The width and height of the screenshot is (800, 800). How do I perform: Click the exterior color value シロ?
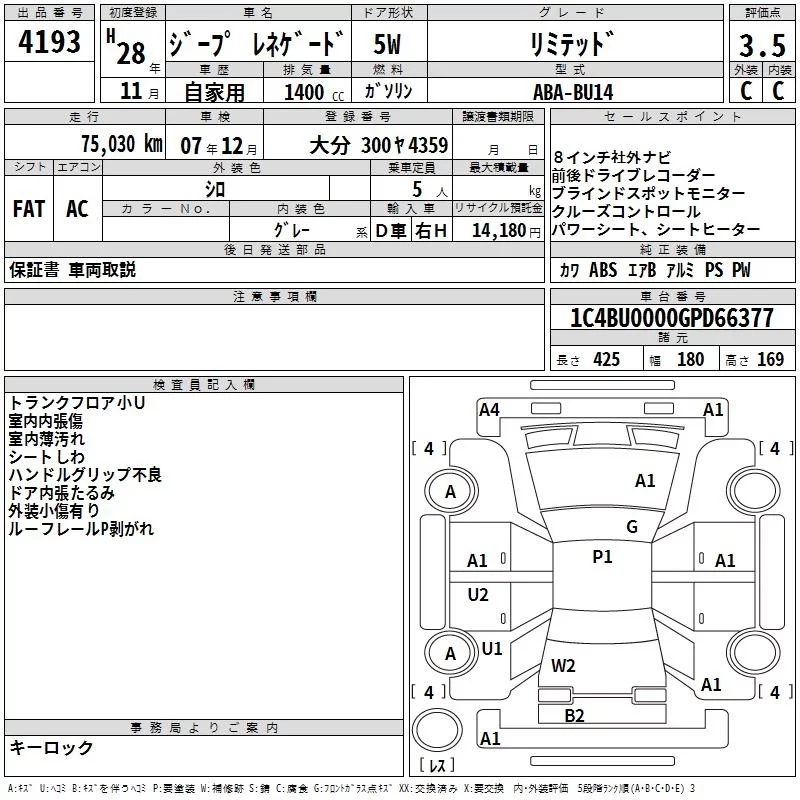(x=215, y=190)
